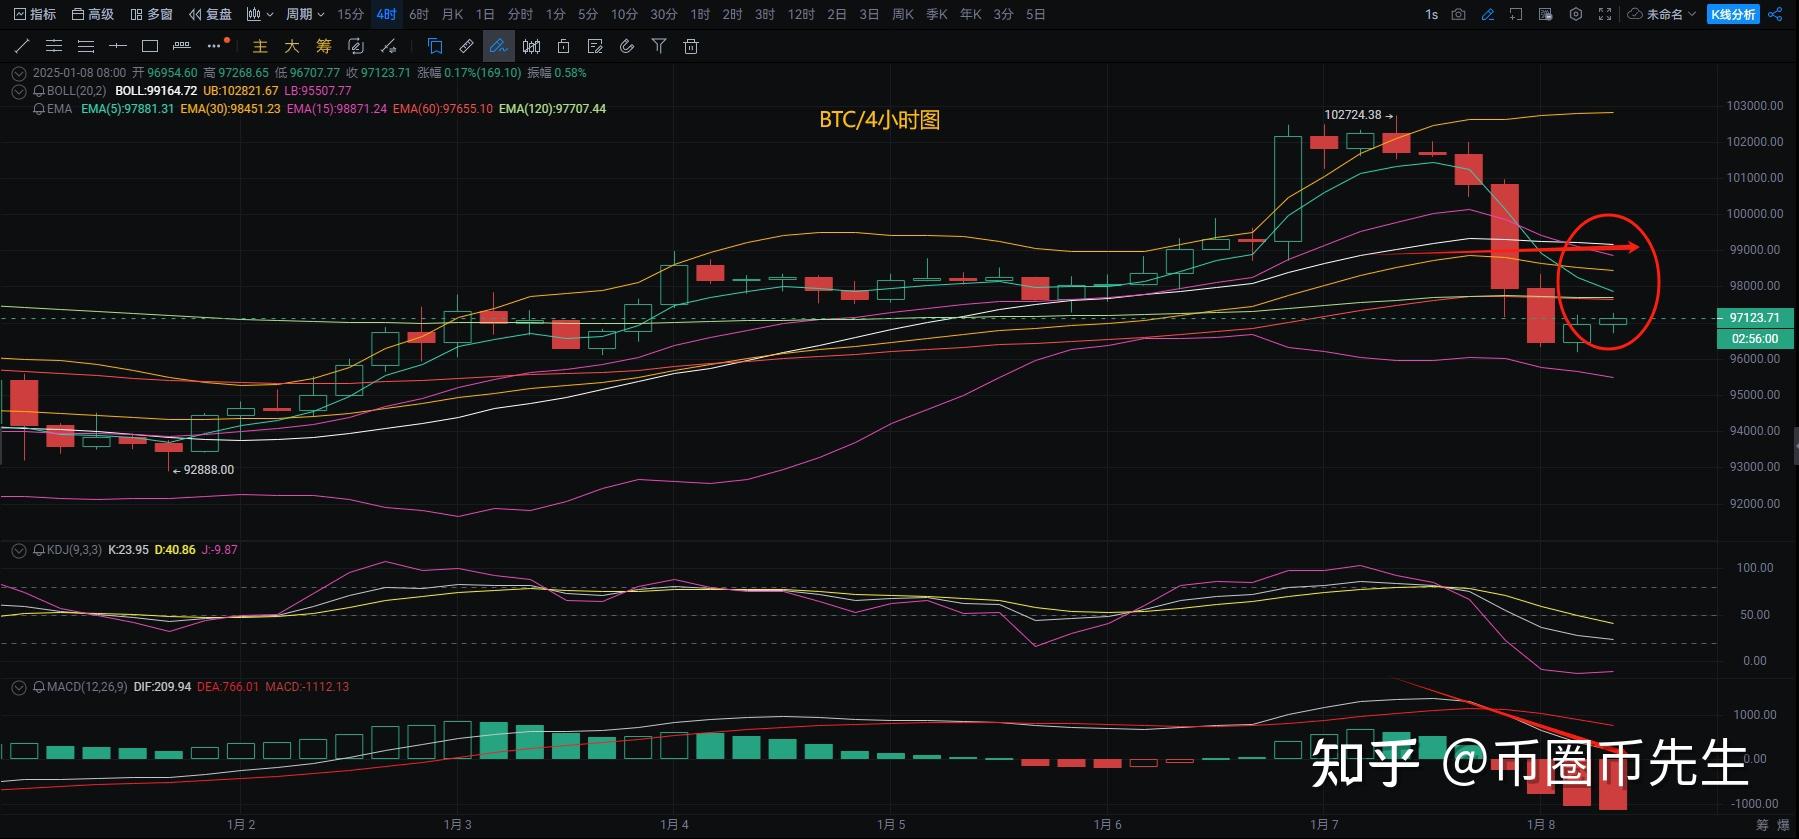Toggle the KDJ indicator alert bell
The image size is (1799, 839).
click(x=39, y=550)
